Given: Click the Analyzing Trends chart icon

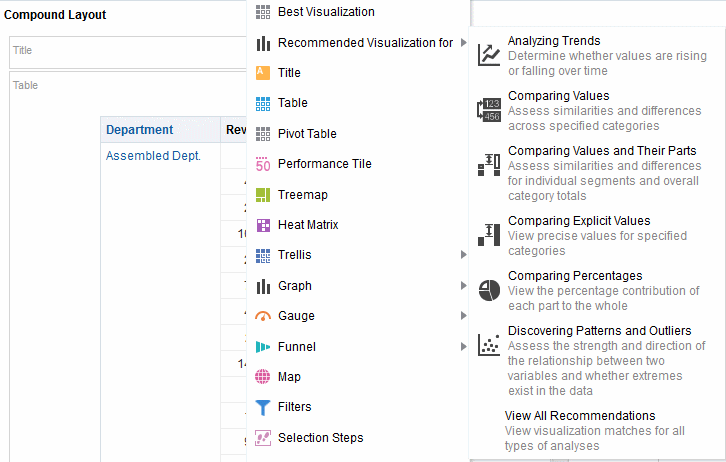Looking at the screenshot, I should [x=489, y=55].
